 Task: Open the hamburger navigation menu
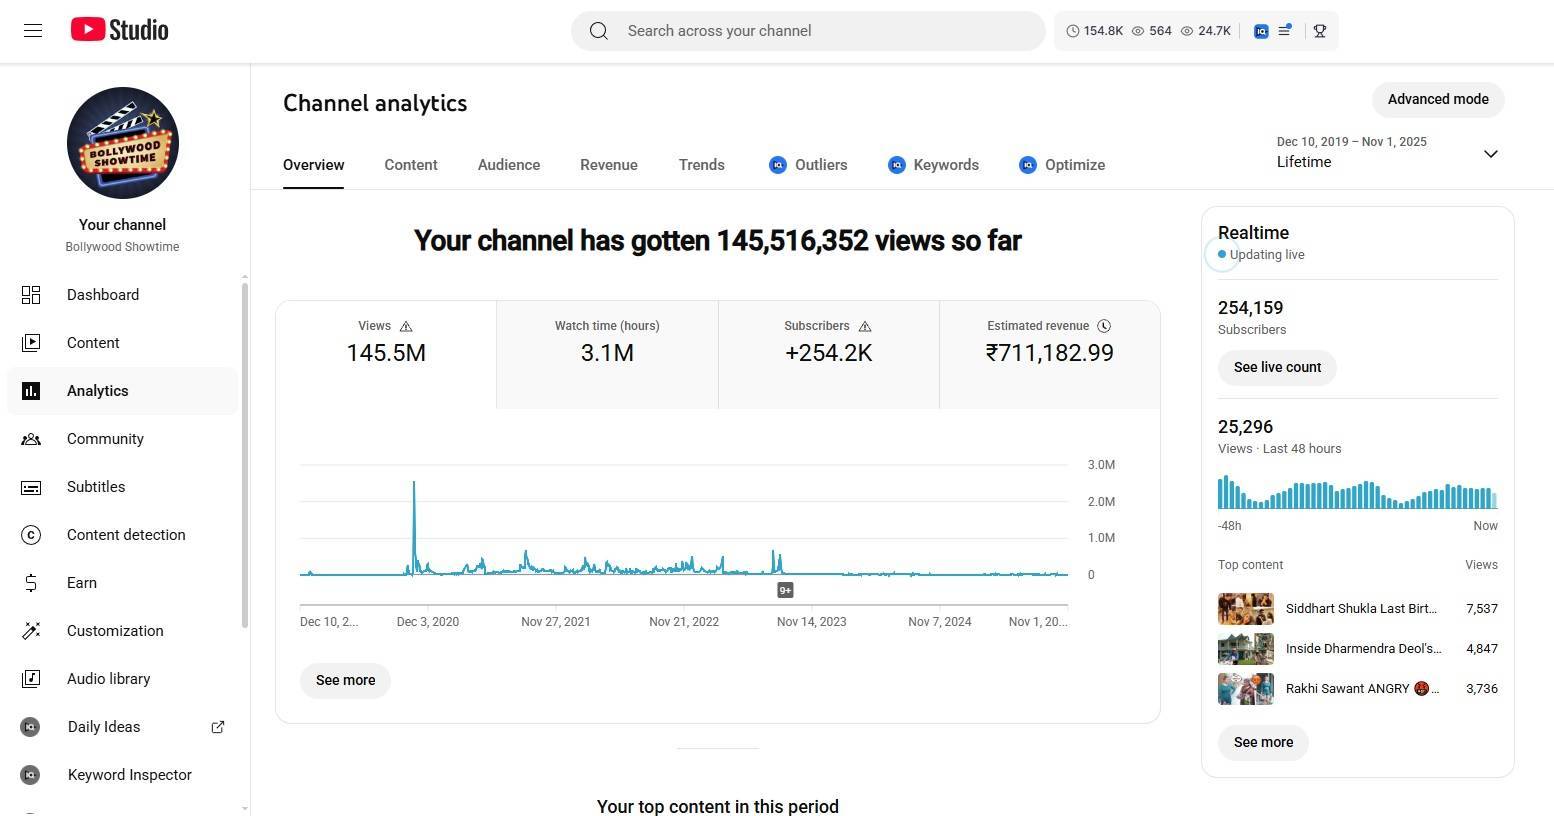point(33,30)
